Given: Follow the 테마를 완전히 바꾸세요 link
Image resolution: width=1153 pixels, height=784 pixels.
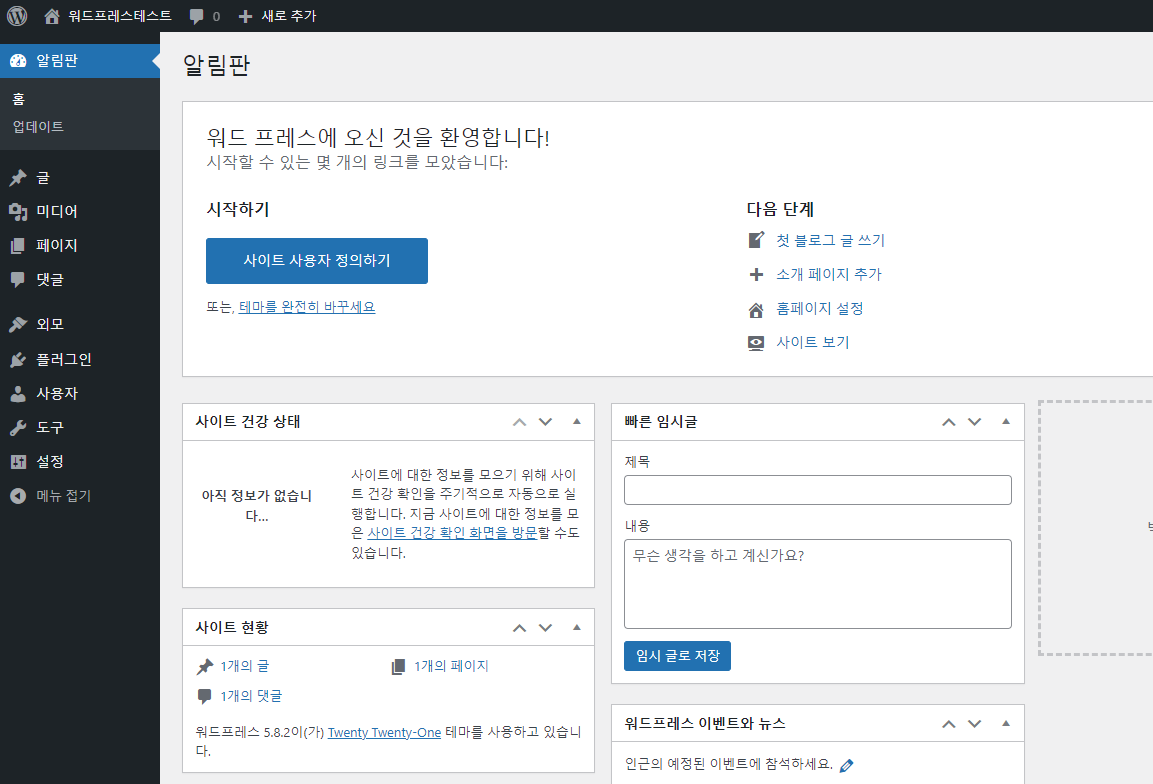Looking at the screenshot, I should pos(307,307).
